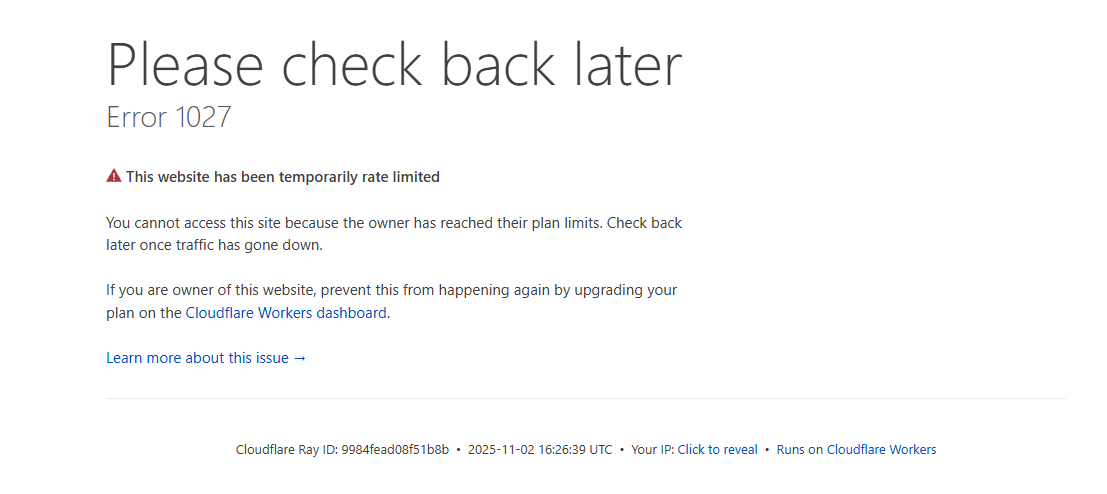
Task: Click the 'later once traffic has gone down' line
Action: 214,245
